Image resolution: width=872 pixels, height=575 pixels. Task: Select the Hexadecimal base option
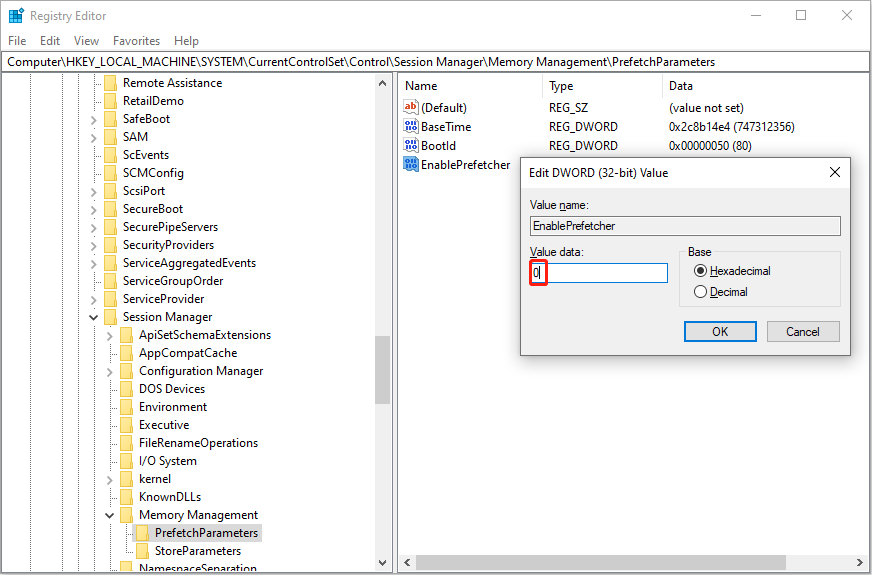701,271
